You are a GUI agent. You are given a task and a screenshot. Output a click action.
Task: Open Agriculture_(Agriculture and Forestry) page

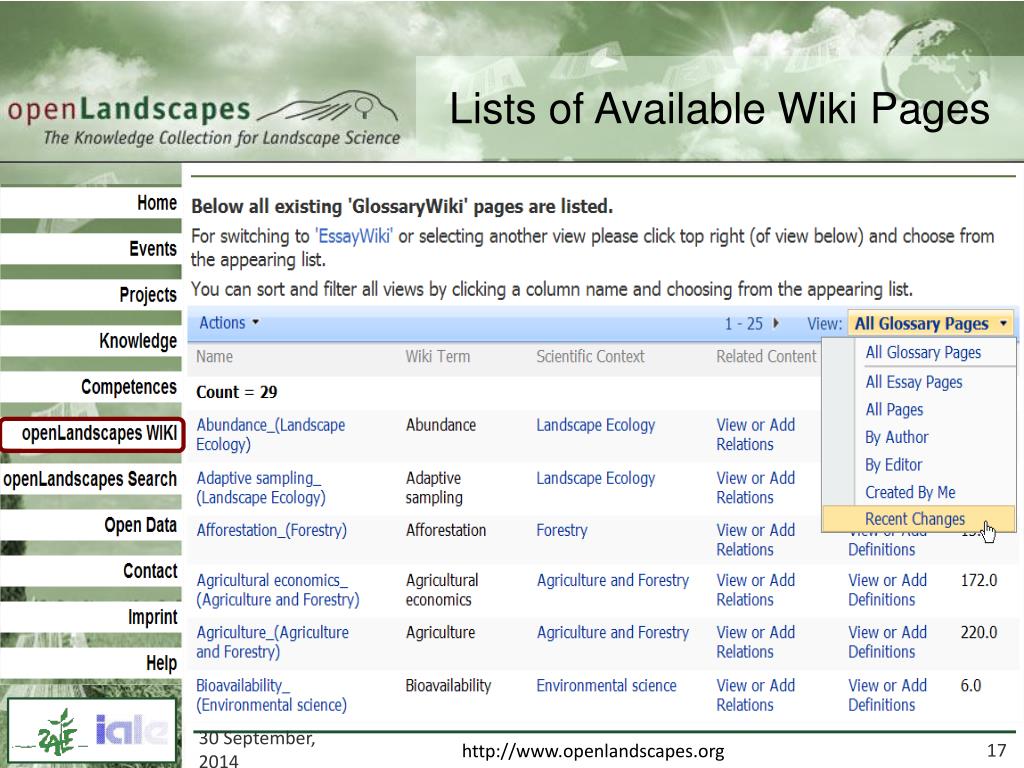pos(272,643)
